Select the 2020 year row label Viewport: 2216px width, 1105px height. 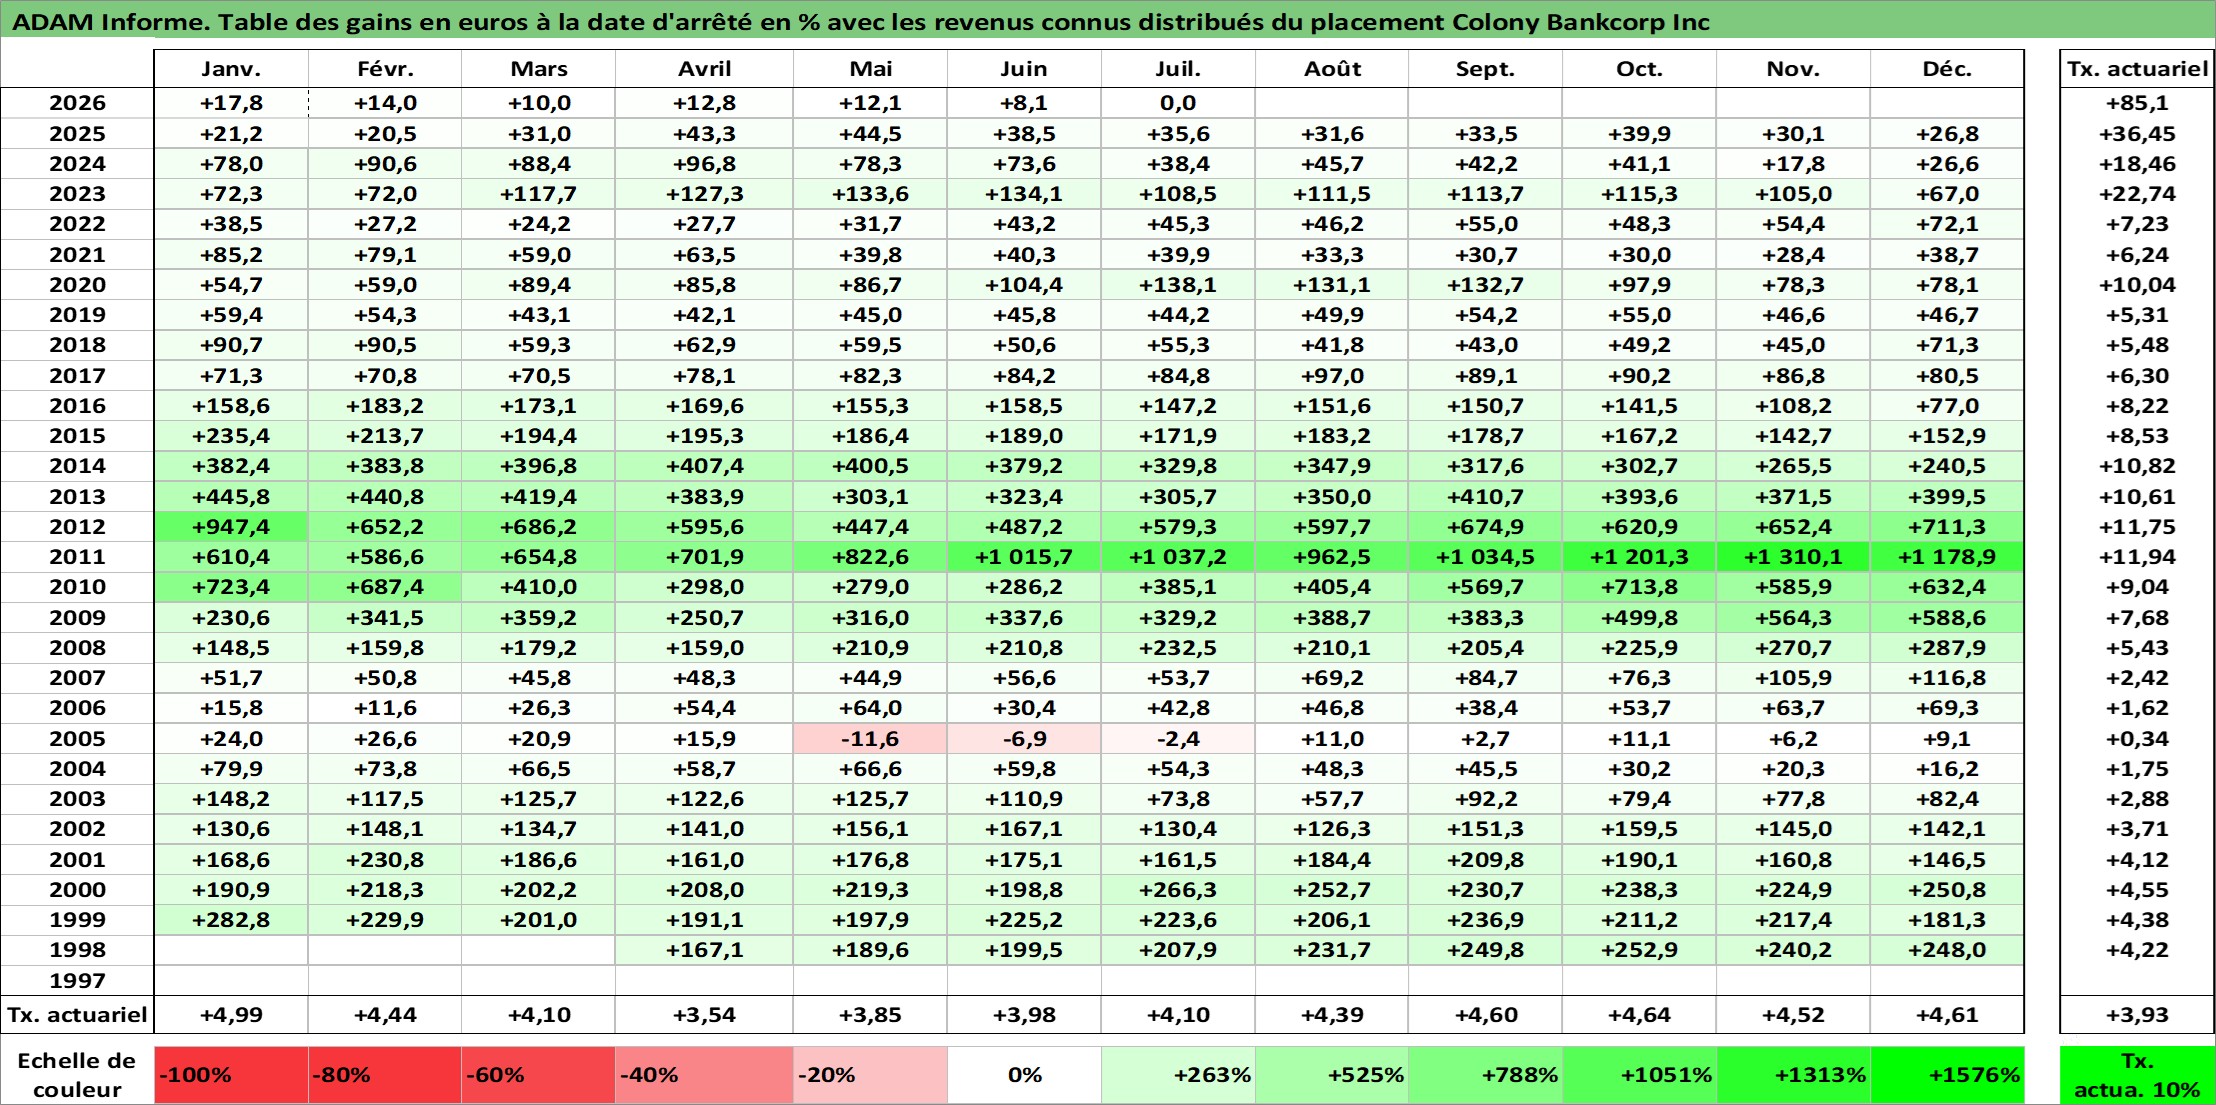pyautogui.click(x=77, y=285)
